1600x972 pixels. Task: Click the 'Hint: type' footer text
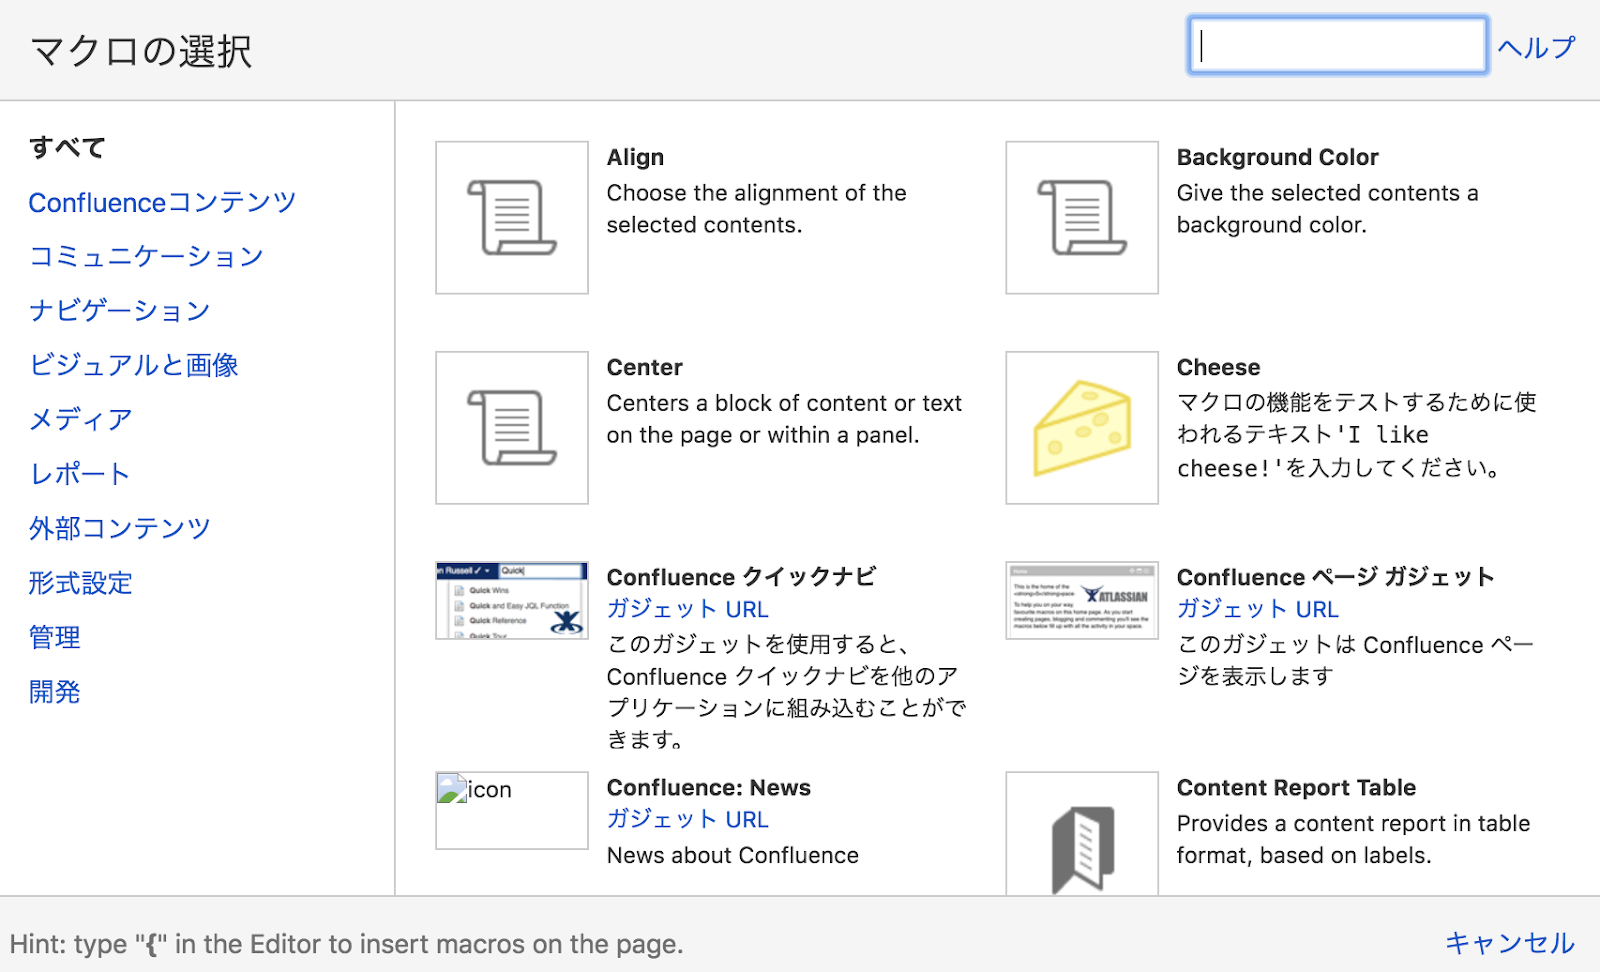tap(346, 944)
